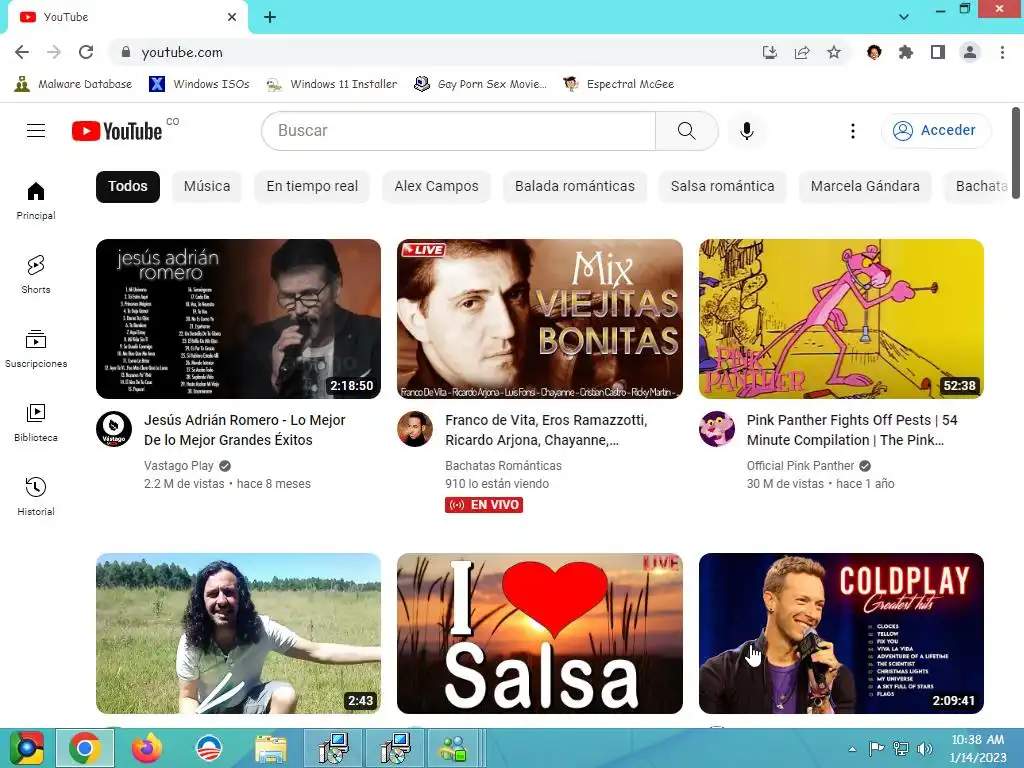Image resolution: width=1024 pixels, height=768 pixels.
Task: Select the Marcela Gándara chip
Action: [865, 186]
